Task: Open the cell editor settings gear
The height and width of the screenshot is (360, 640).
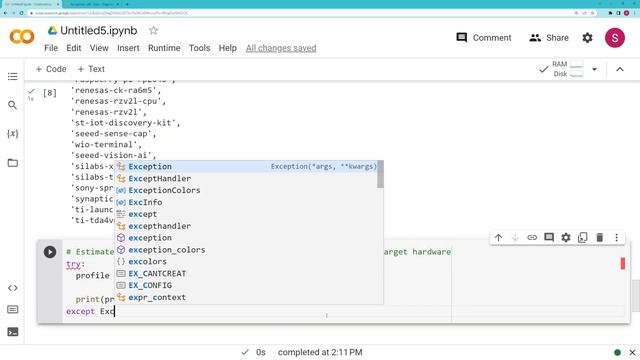Action: [x=566, y=238]
